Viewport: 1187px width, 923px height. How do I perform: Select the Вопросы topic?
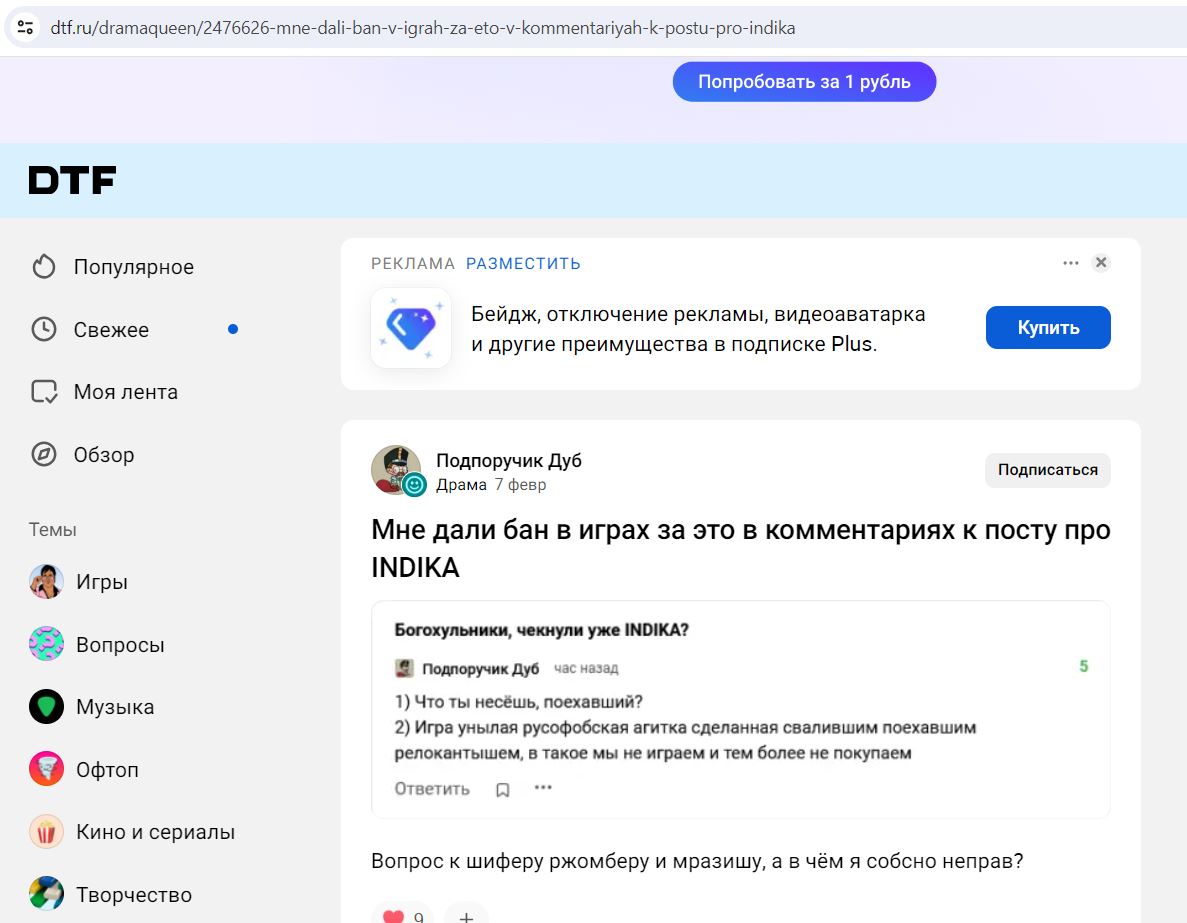point(120,644)
